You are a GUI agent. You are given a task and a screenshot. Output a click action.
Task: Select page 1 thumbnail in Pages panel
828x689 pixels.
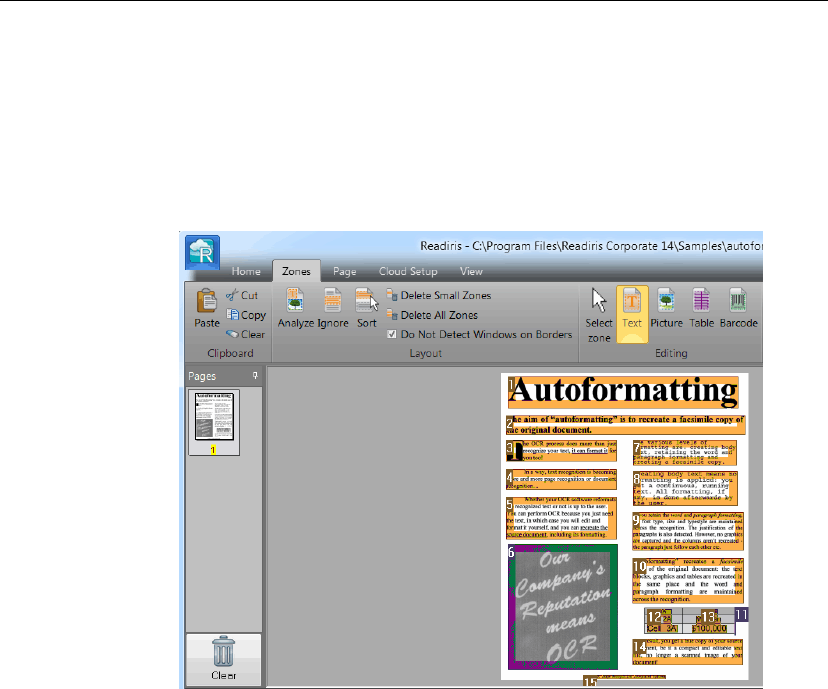214,422
